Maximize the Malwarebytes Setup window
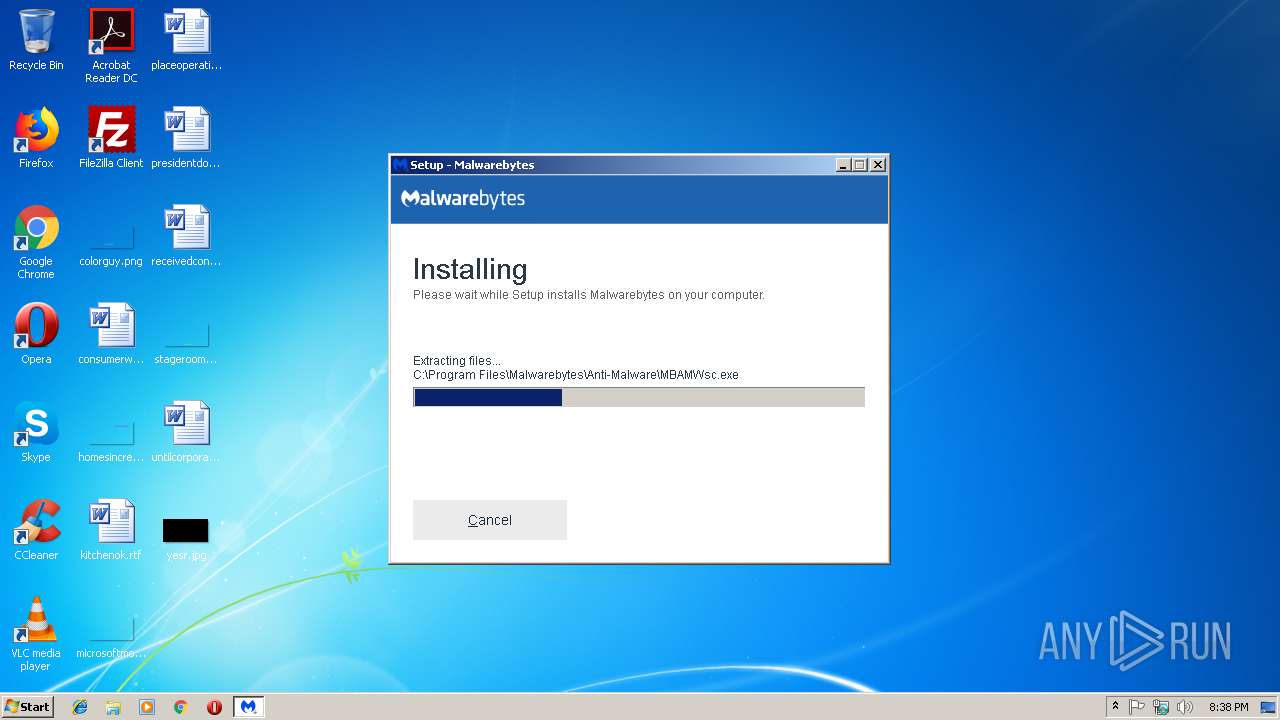The image size is (1280, 720). (860, 165)
